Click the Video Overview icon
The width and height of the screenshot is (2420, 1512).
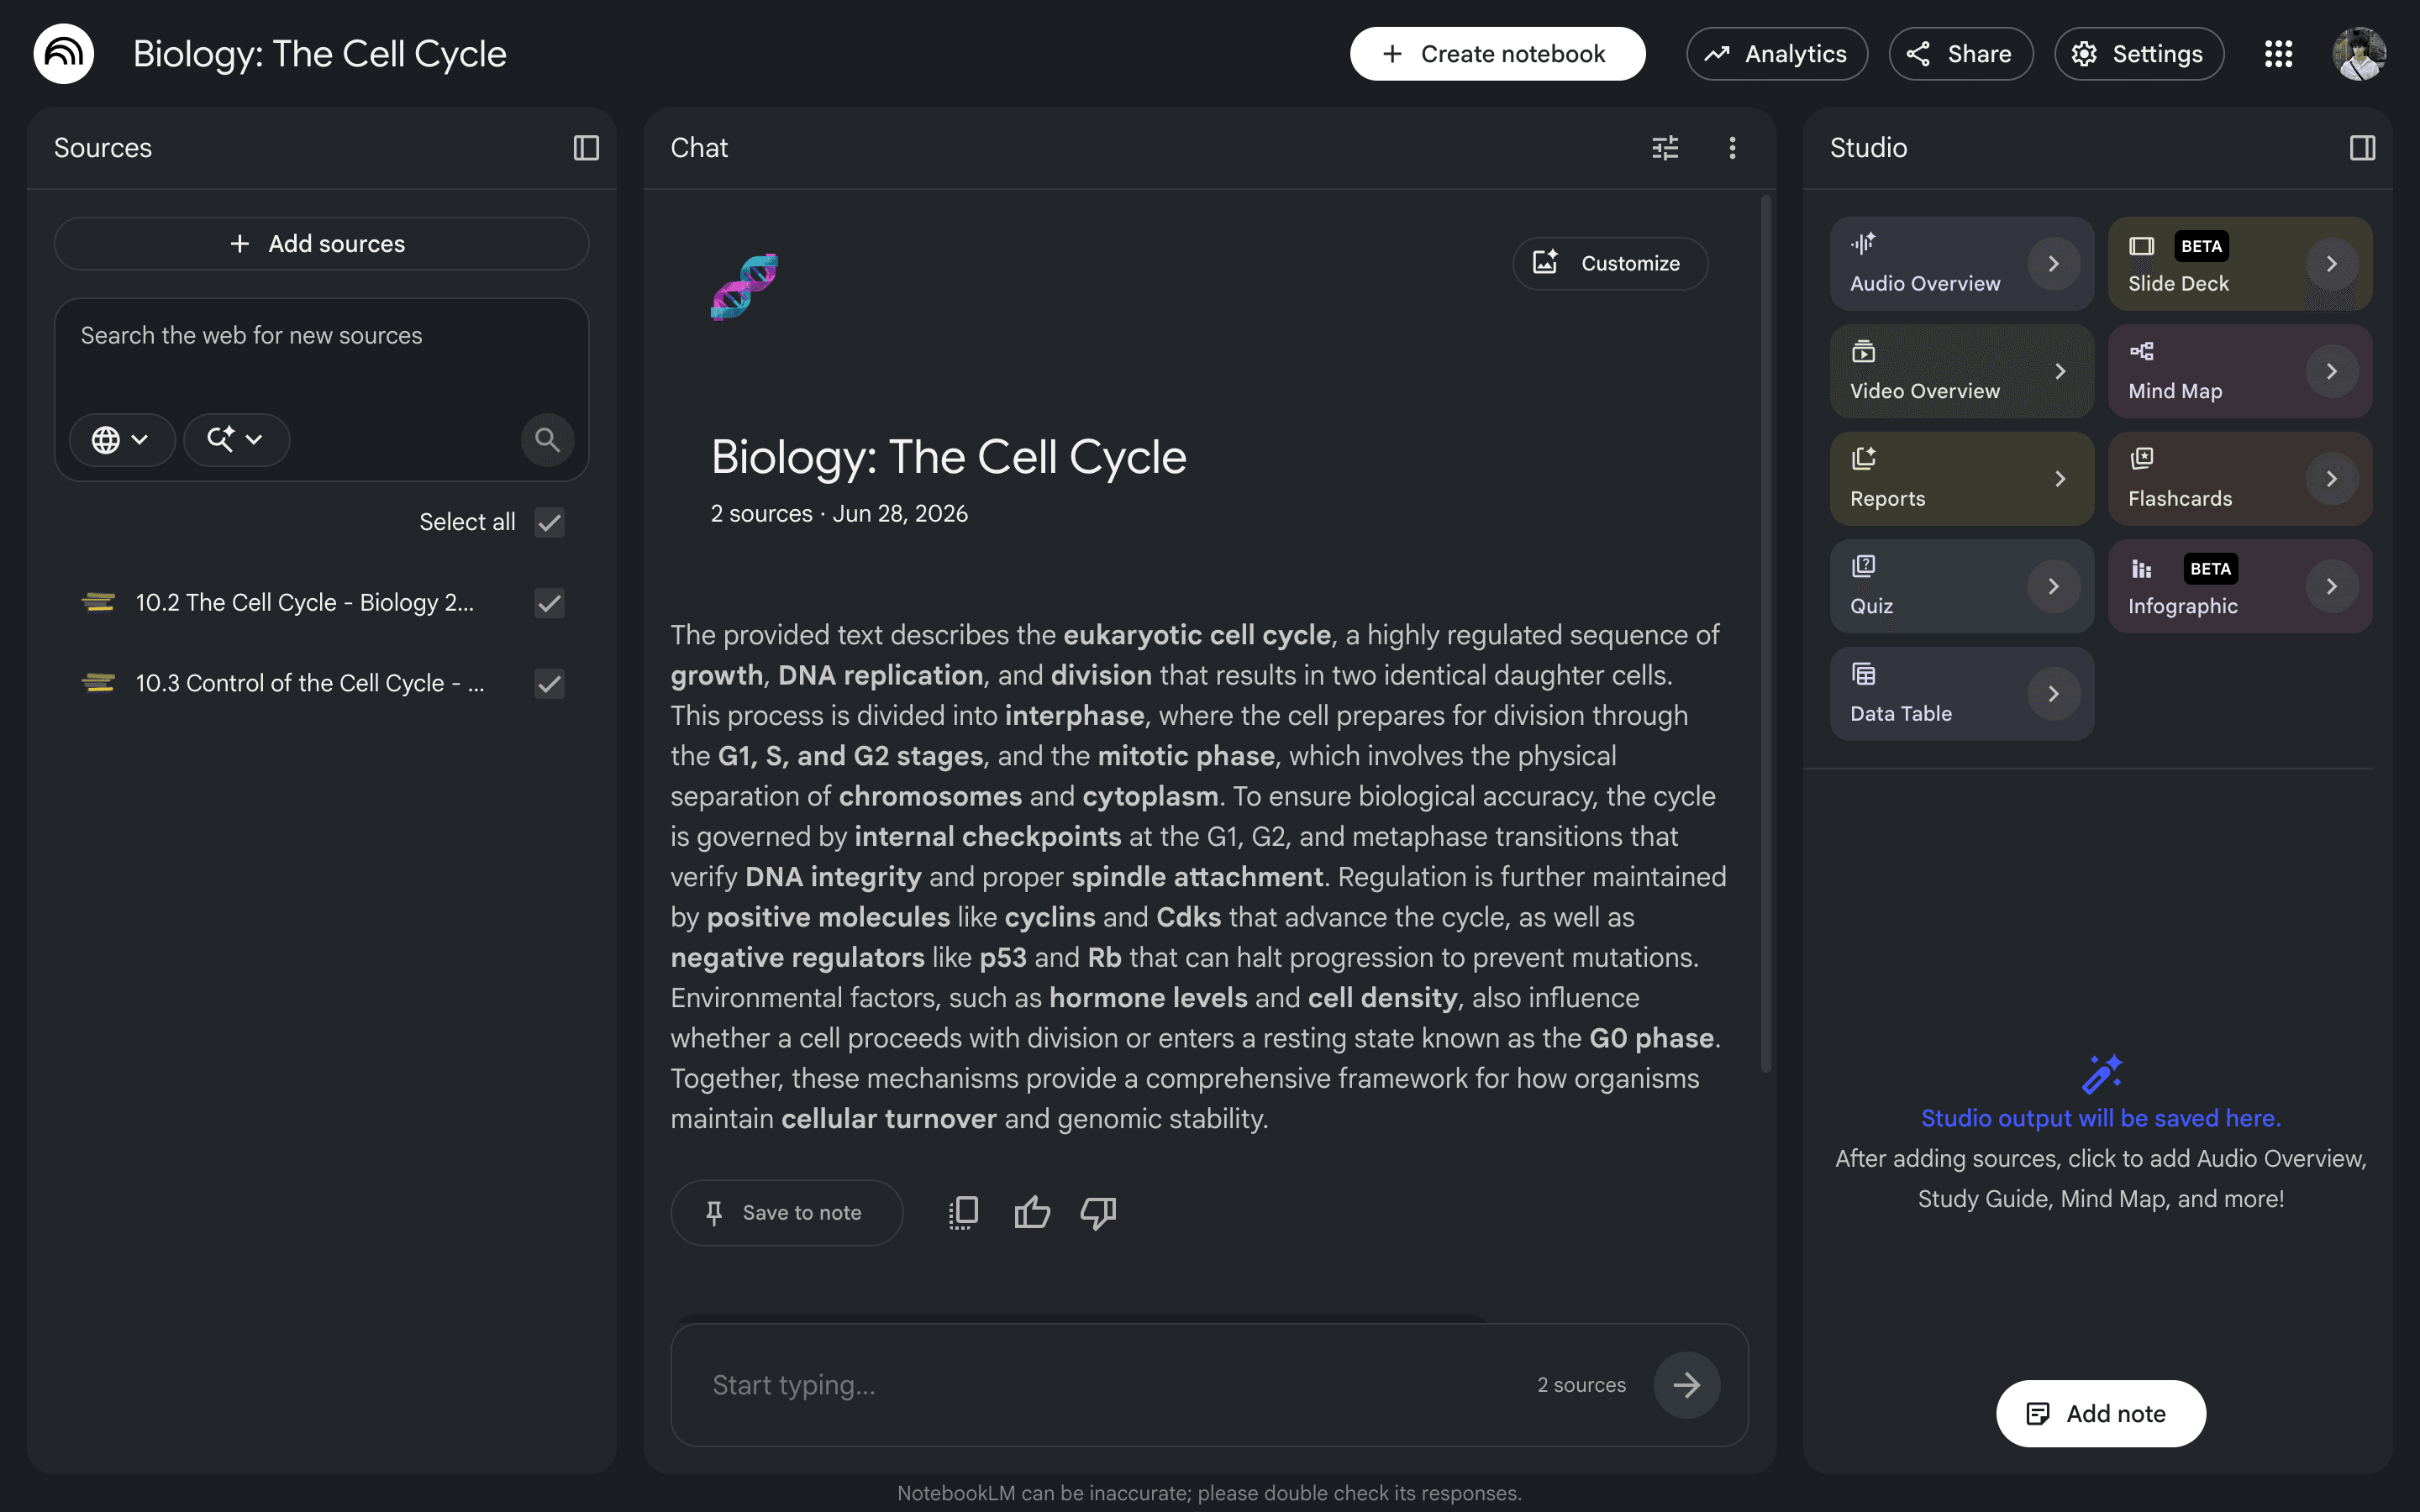tap(1863, 351)
